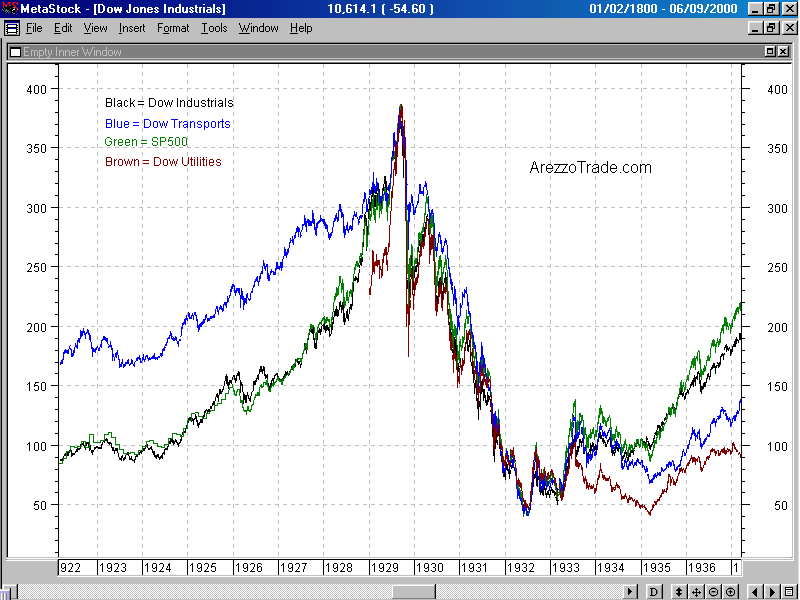
Task: Click the periodicity 'D' button in bottom toolbar
Action: pyautogui.click(x=654, y=592)
